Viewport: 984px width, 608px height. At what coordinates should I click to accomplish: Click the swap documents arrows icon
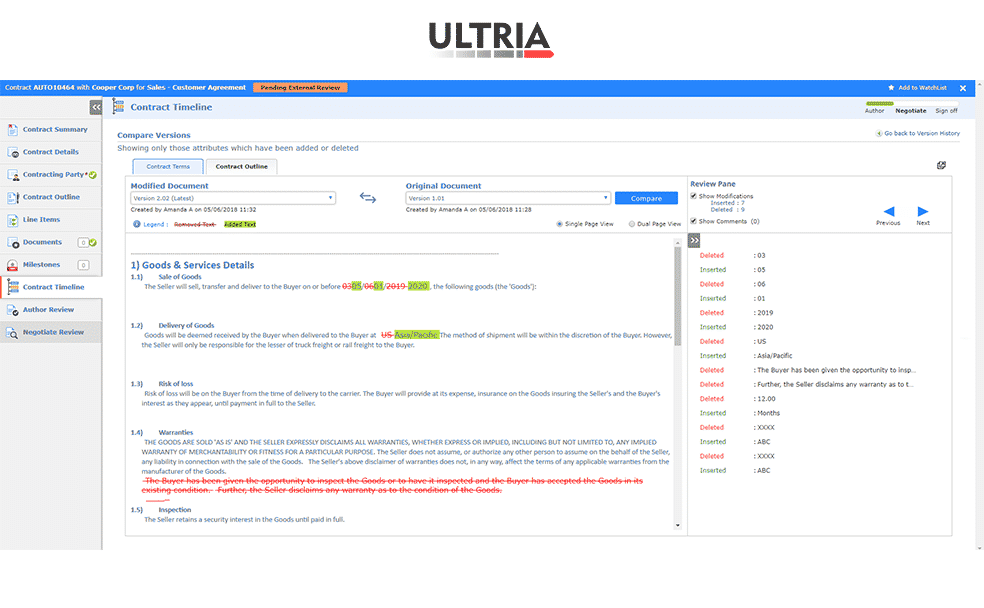click(x=368, y=198)
